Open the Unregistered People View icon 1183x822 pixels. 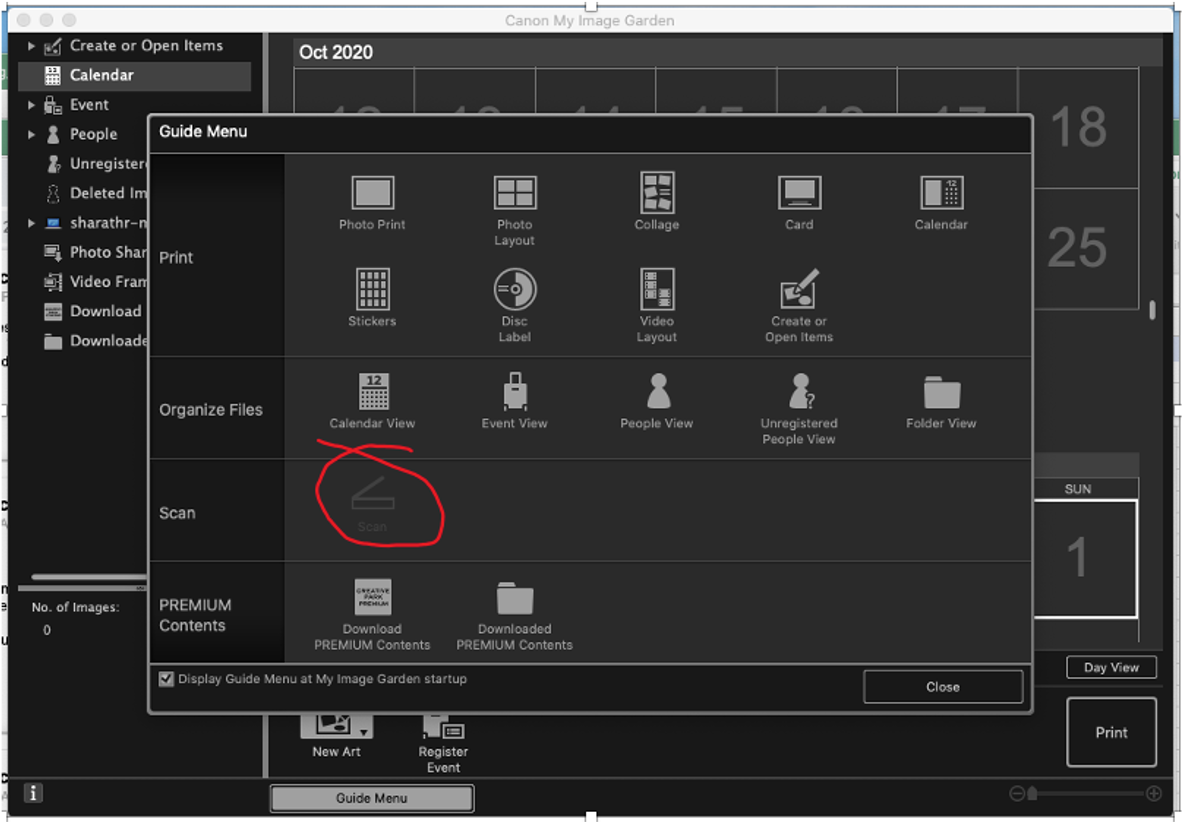coord(798,392)
